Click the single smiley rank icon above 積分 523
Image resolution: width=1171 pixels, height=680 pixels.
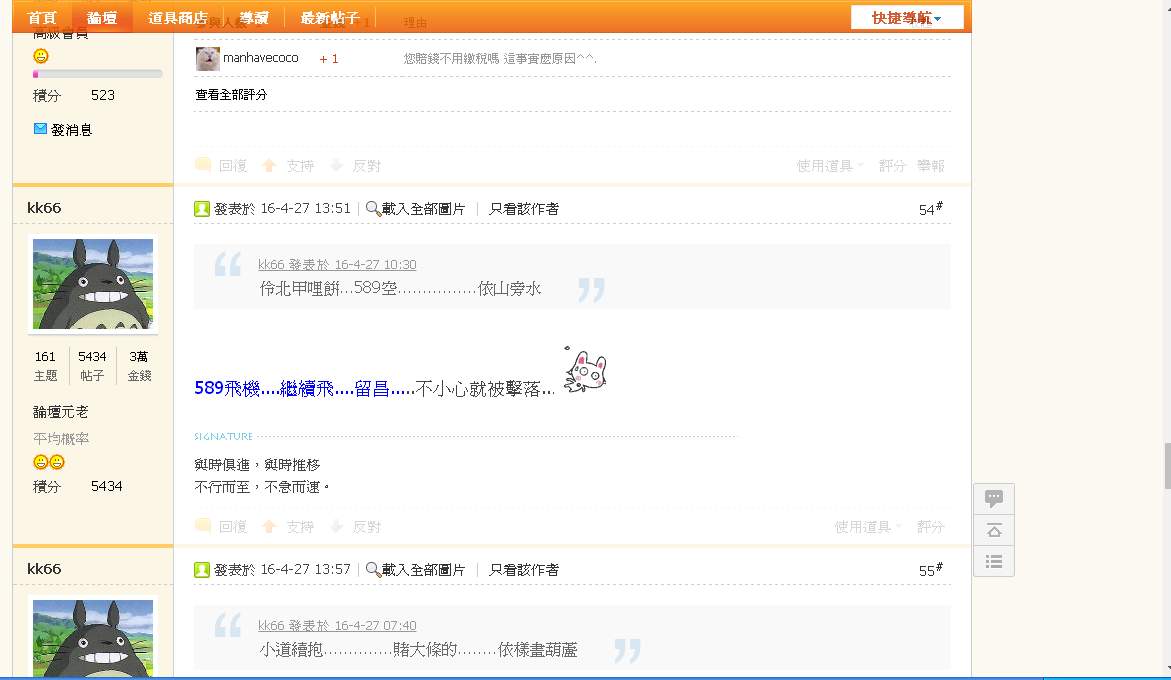tap(41, 56)
